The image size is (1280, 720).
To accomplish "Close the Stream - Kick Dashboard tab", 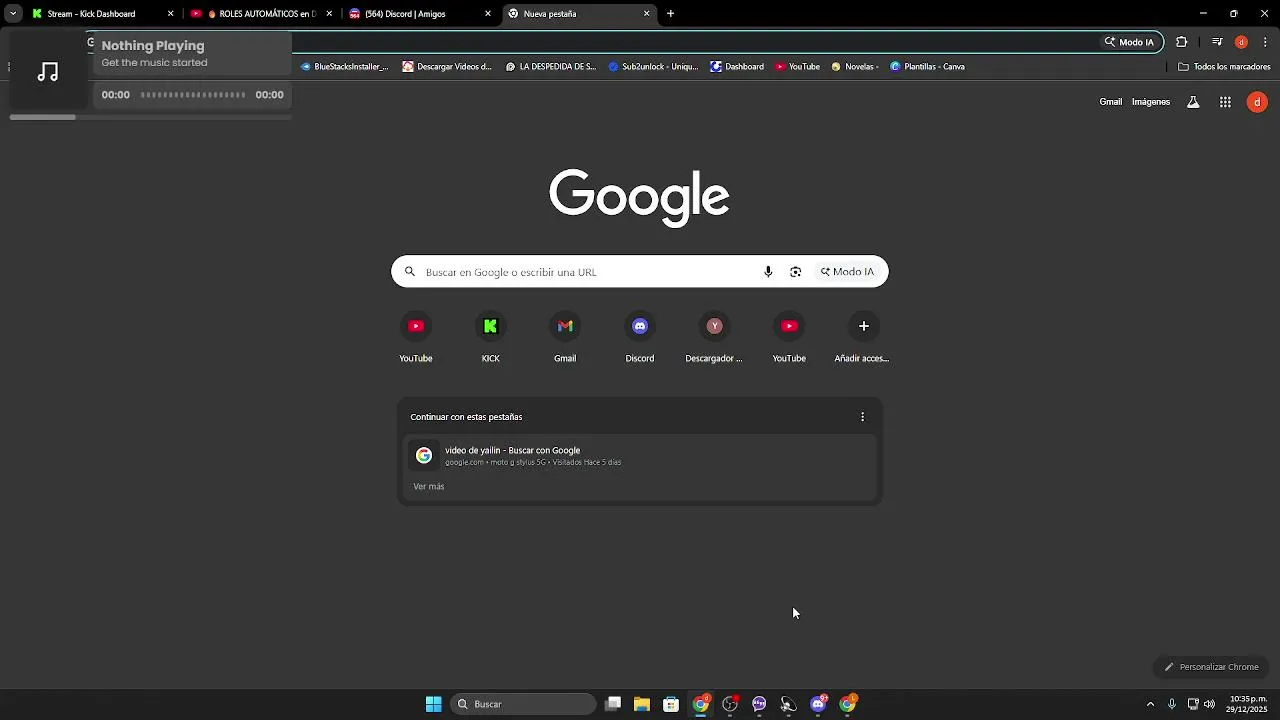I will click(170, 14).
